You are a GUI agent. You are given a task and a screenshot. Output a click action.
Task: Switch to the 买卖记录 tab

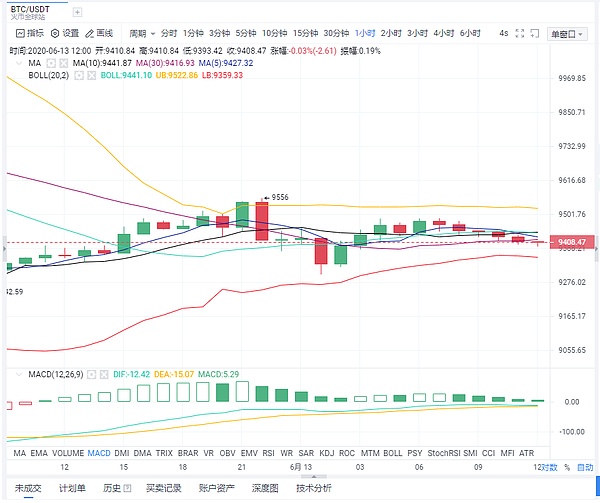(x=164, y=489)
